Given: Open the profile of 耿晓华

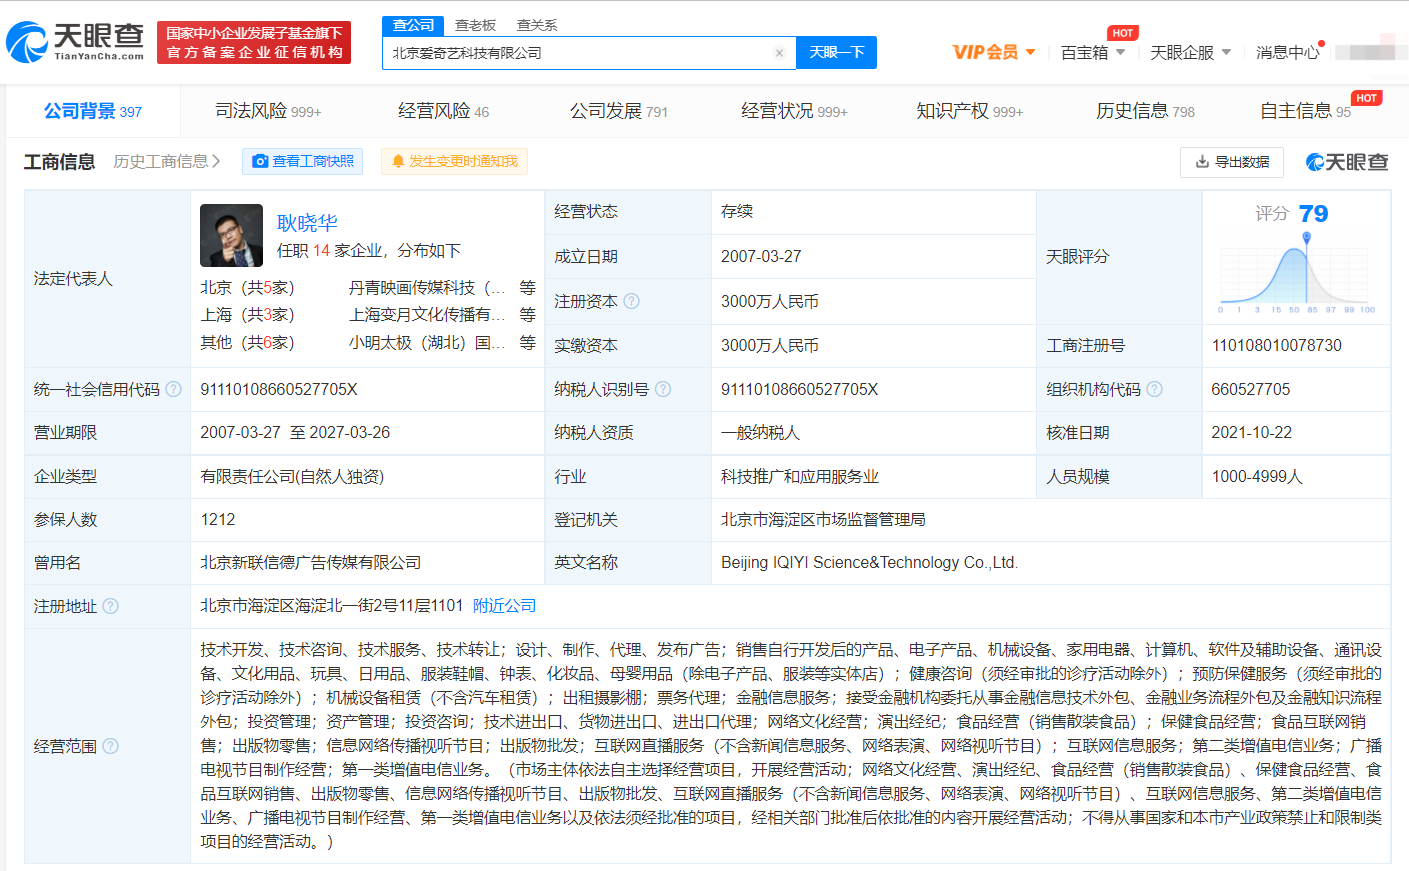Looking at the screenshot, I should [307, 223].
